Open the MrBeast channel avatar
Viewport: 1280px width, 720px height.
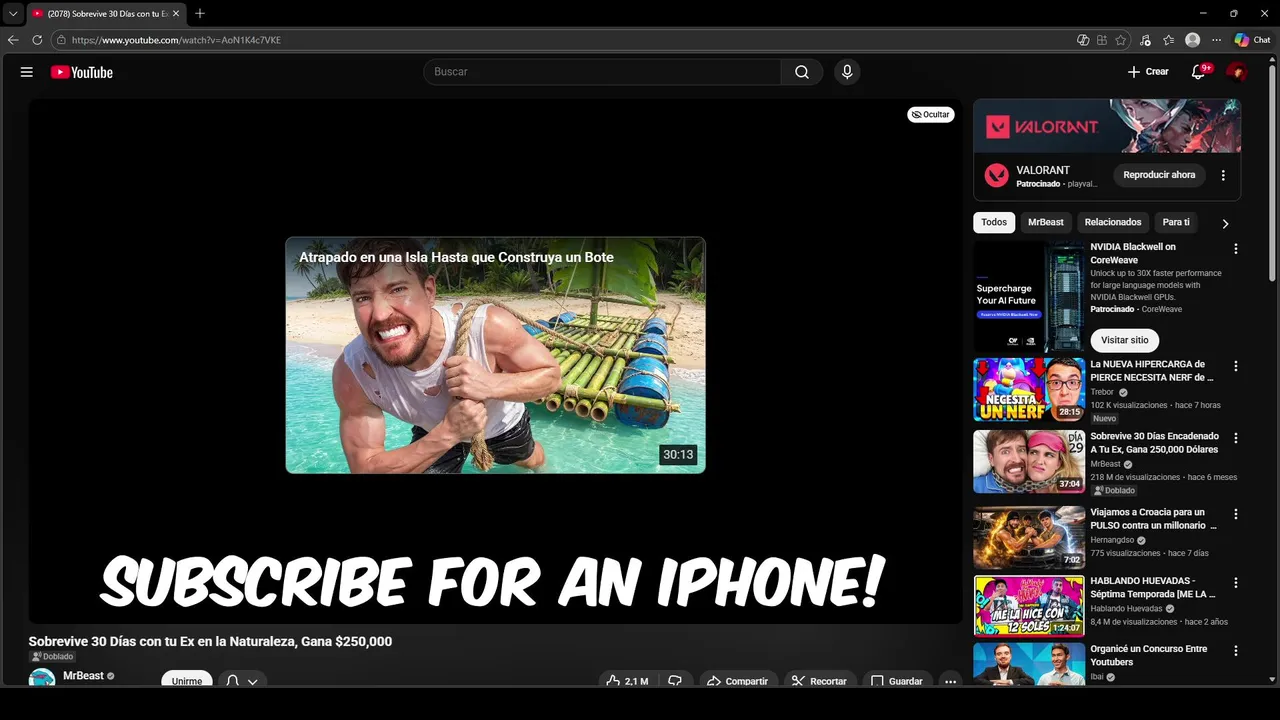42,679
